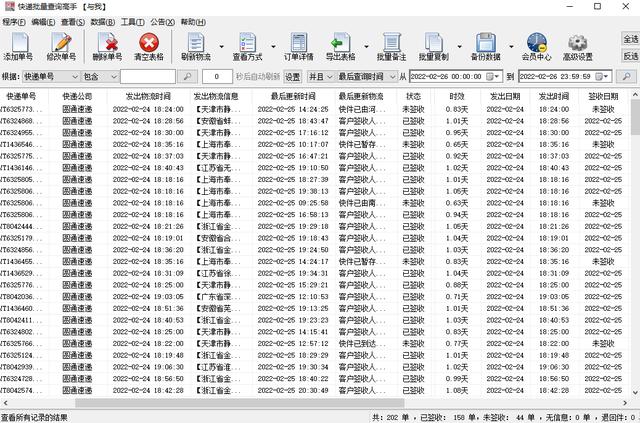640x423 pixels.
Task: Click the 【广东省深 cell
Action: pyautogui.click(x=218, y=297)
